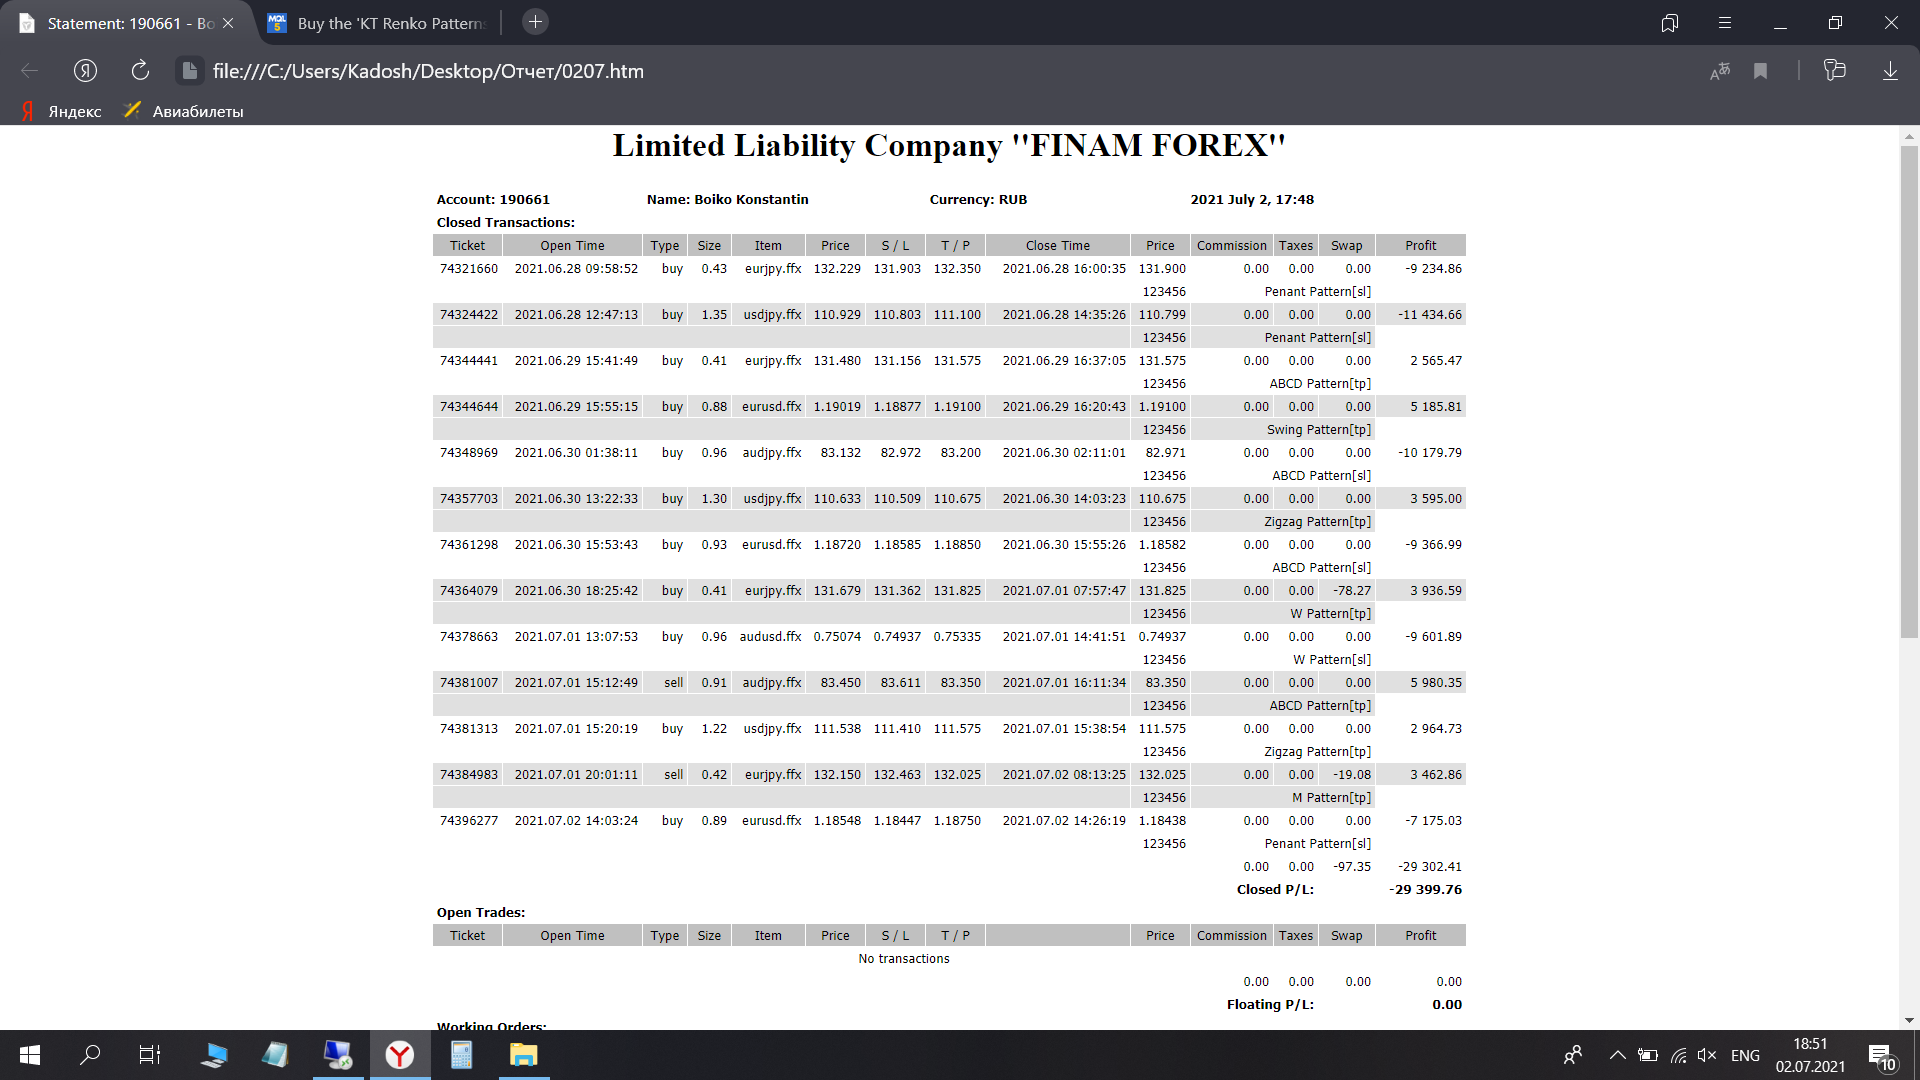Open the Windows Start menu
The width and height of the screenshot is (1920, 1080).
30,1055
